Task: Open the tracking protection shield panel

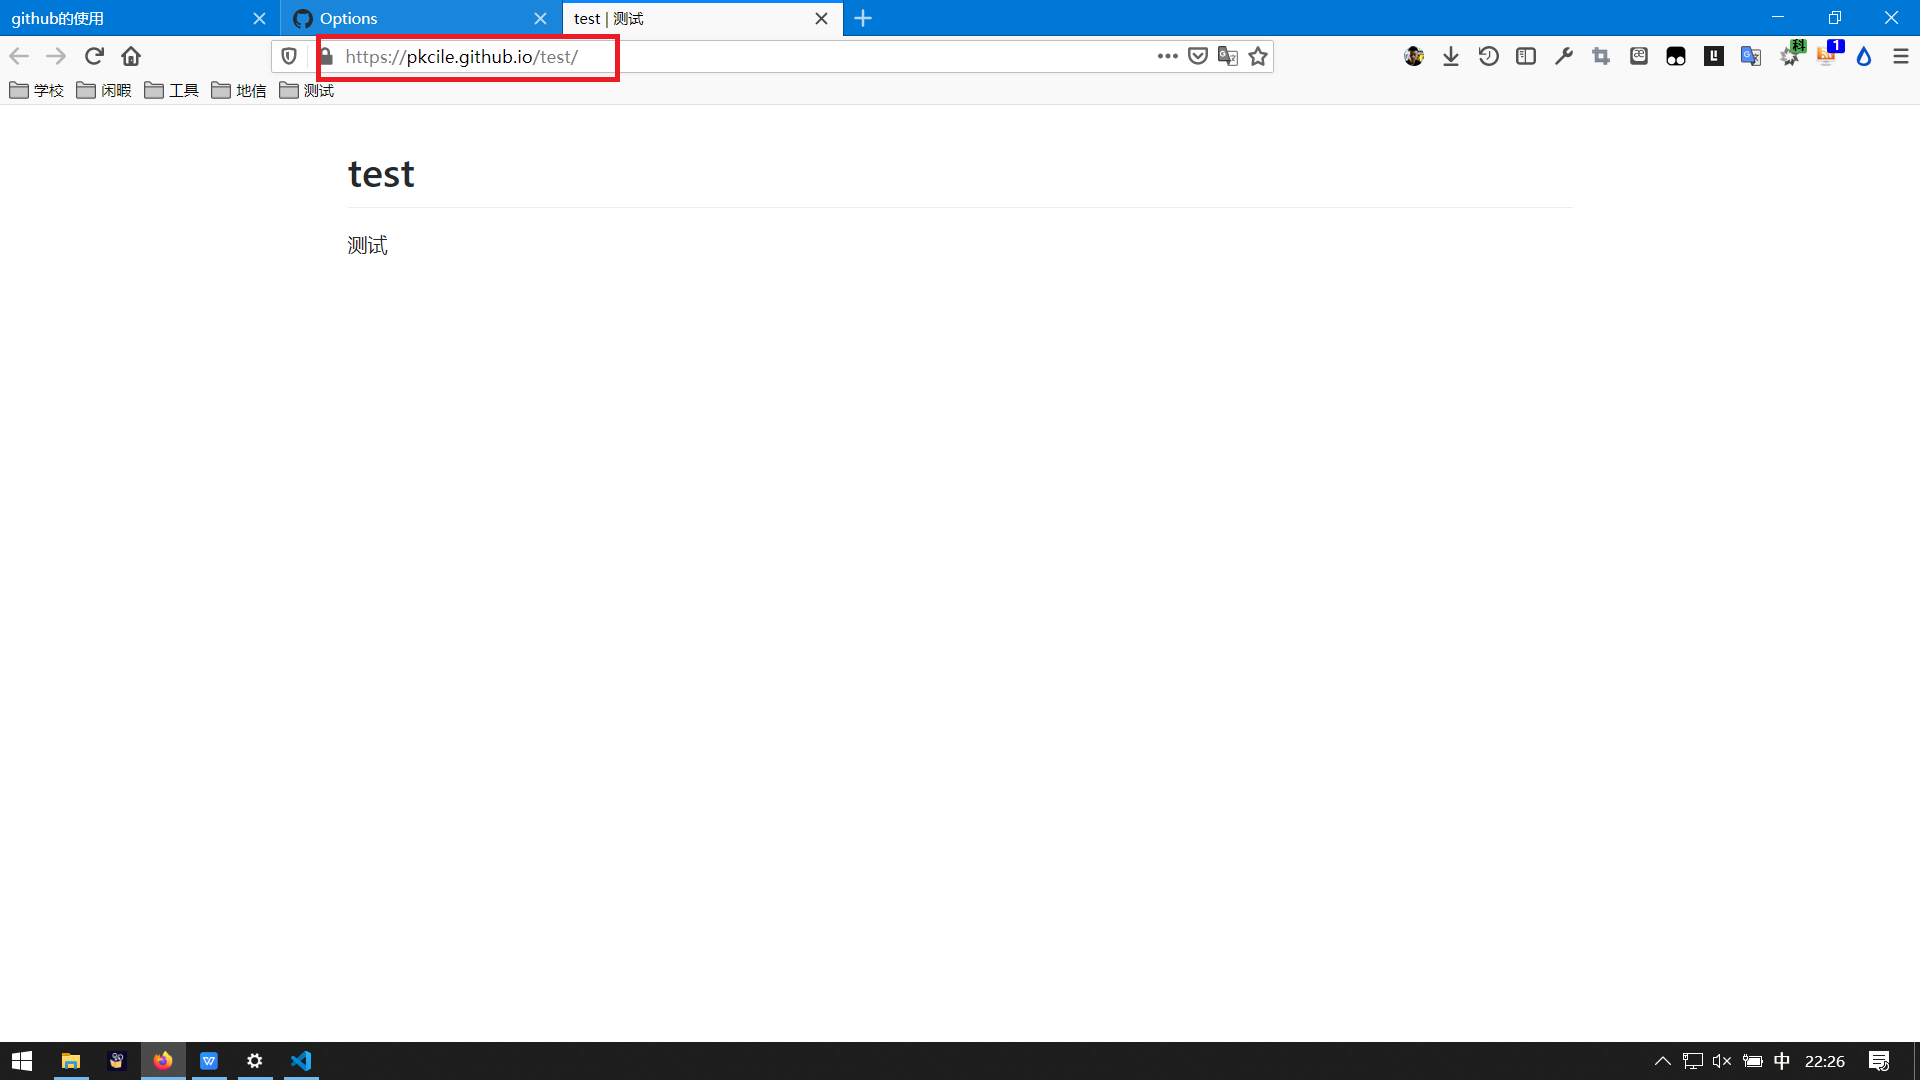Action: click(289, 56)
